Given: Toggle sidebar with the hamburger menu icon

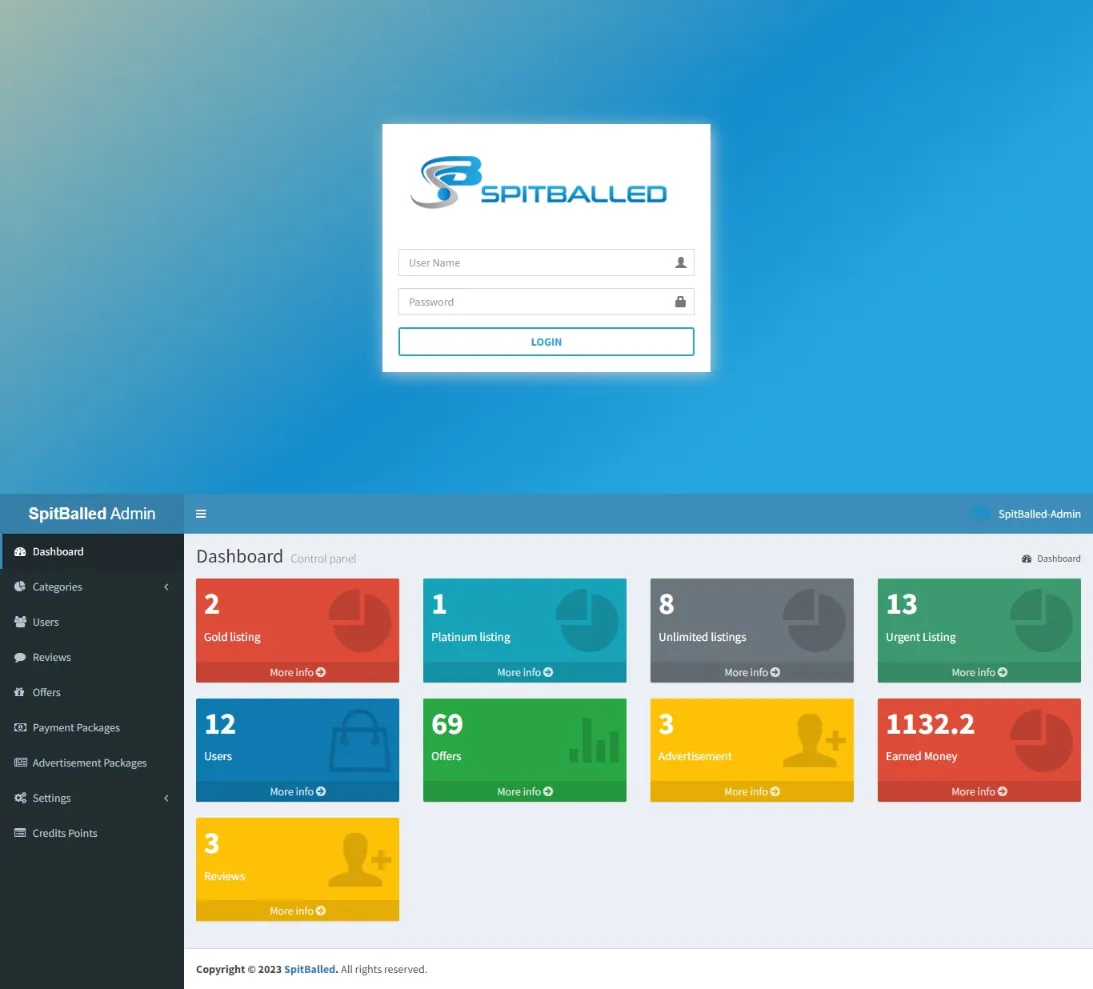Looking at the screenshot, I should (x=201, y=514).
